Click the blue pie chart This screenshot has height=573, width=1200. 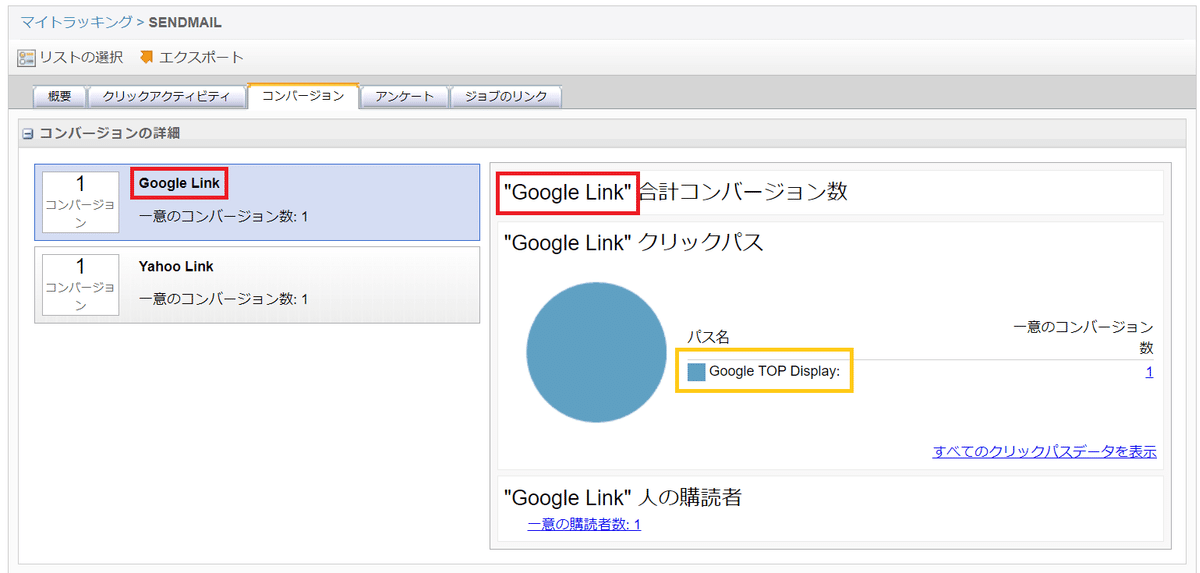coord(596,352)
